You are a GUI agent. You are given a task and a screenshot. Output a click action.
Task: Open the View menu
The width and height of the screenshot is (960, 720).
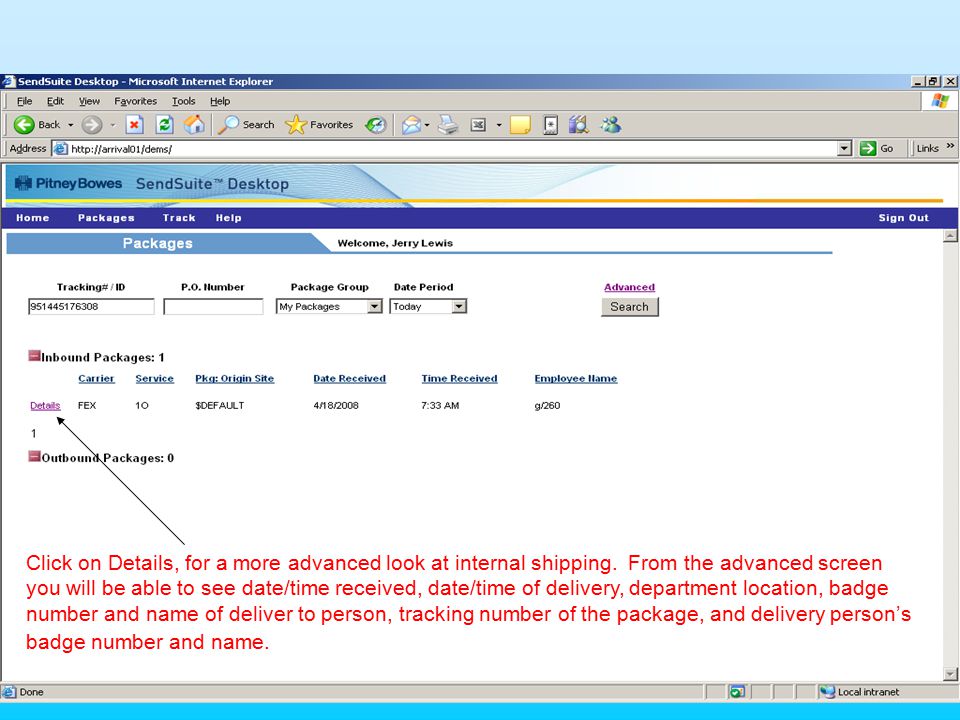pyautogui.click(x=89, y=101)
